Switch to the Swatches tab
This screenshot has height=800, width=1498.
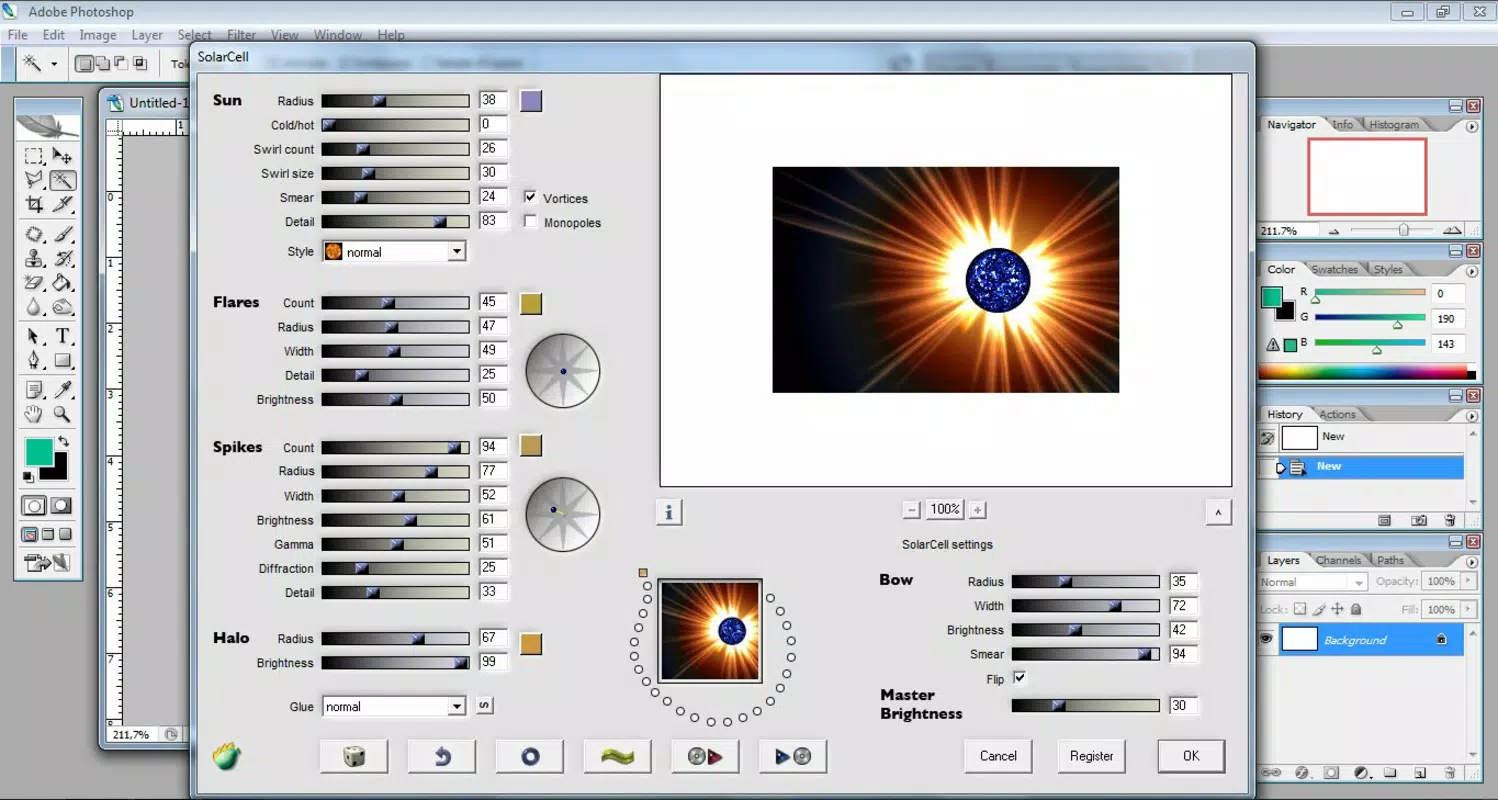click(1334, 269)
